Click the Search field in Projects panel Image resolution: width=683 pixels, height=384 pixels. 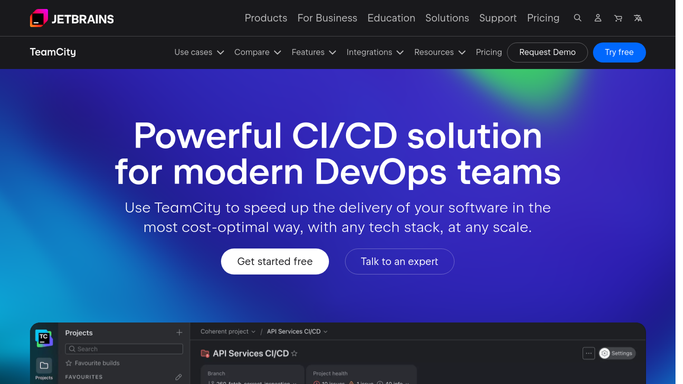point(124,349)
